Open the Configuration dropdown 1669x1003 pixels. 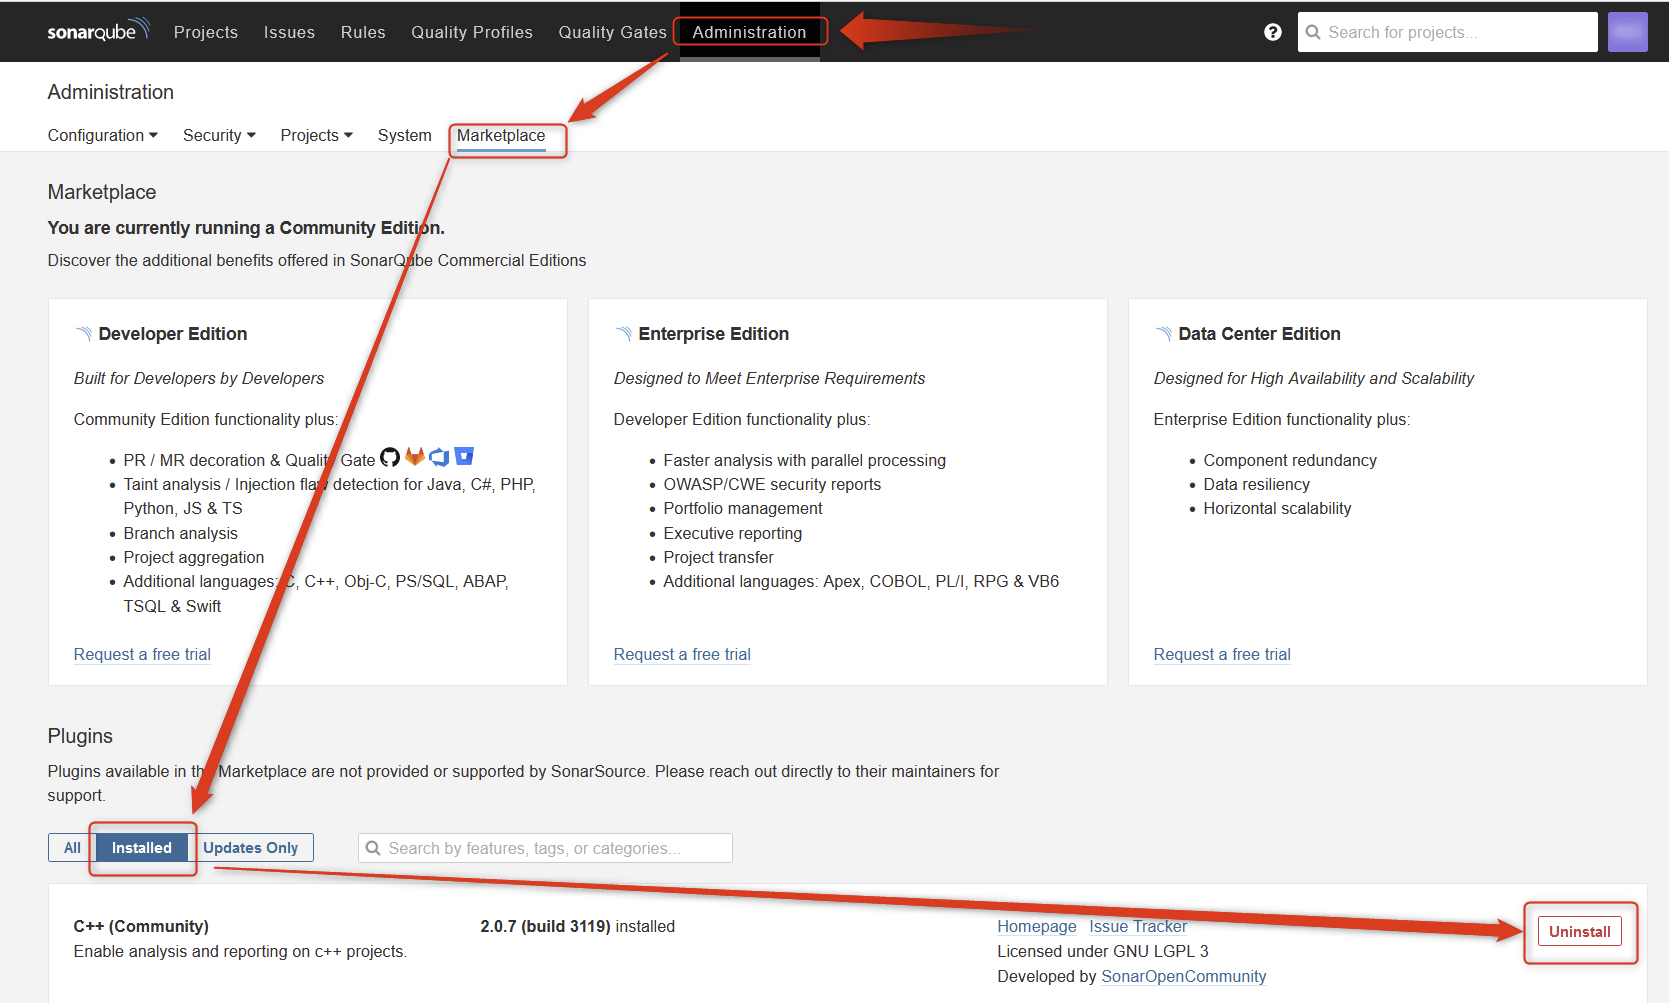tap(101, 135)
